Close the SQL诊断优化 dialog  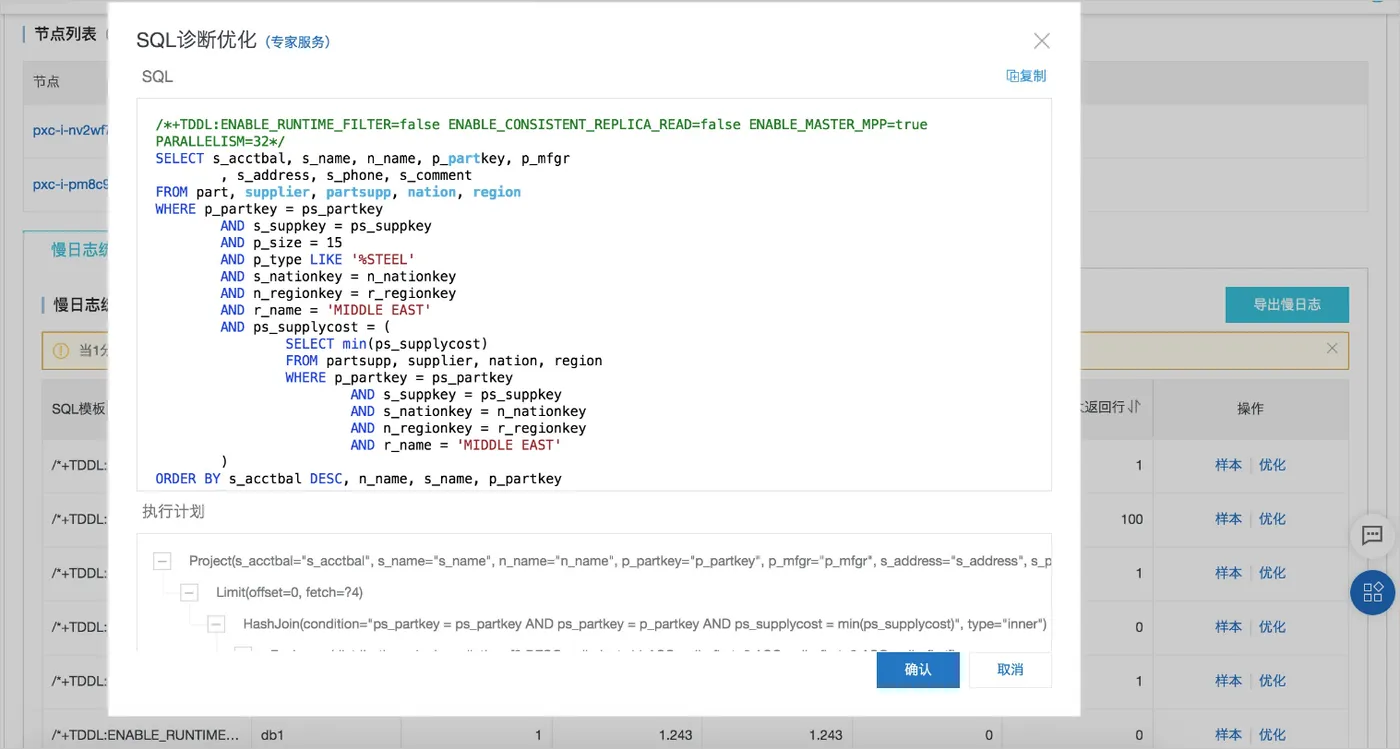(1041, 41)
